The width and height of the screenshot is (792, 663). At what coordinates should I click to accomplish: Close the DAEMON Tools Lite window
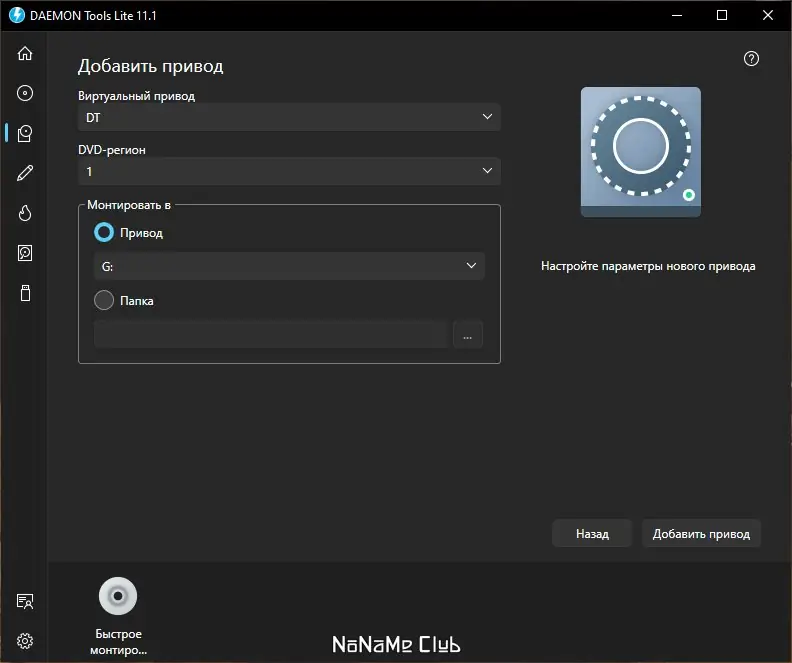(768, 15)
